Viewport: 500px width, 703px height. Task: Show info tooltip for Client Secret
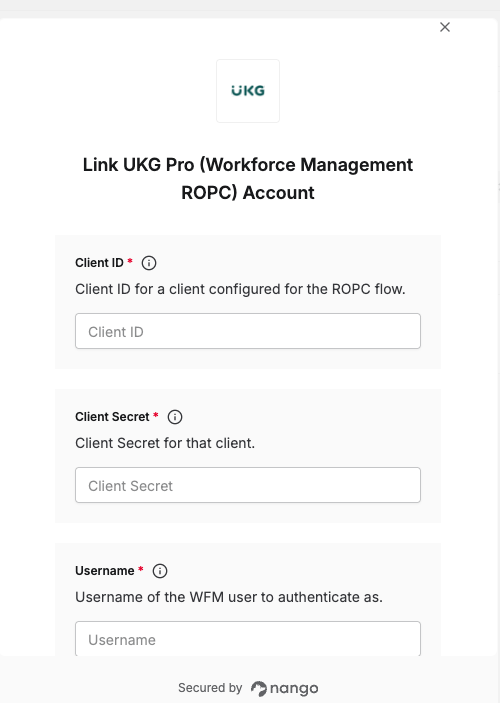pyautogui.click(x=175, y=417)
